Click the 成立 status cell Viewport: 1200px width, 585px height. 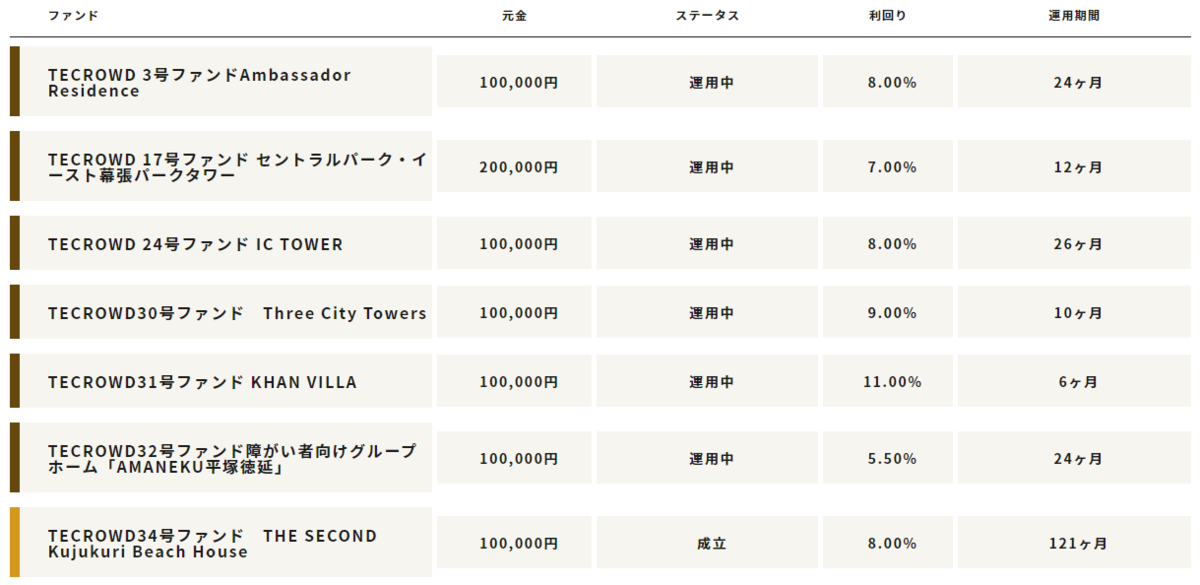pos(707,544)
